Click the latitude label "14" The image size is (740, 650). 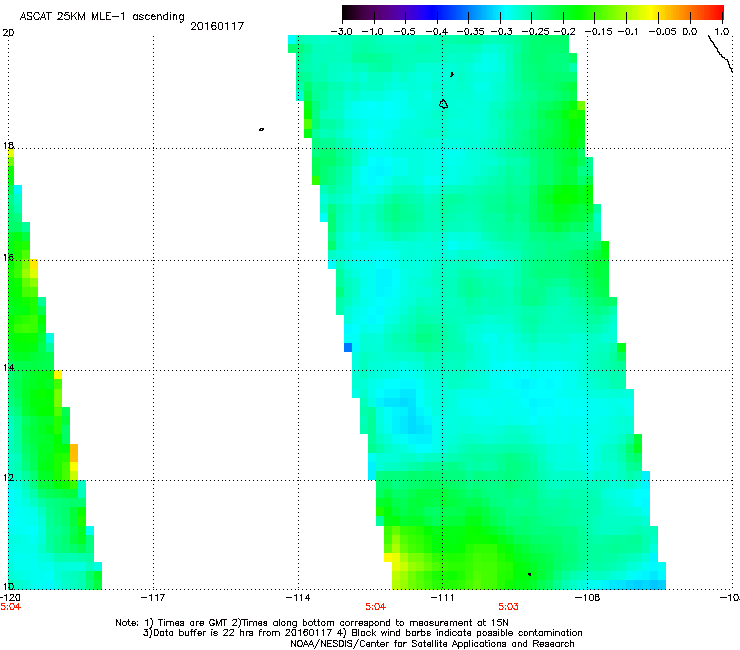click(8, 368)
